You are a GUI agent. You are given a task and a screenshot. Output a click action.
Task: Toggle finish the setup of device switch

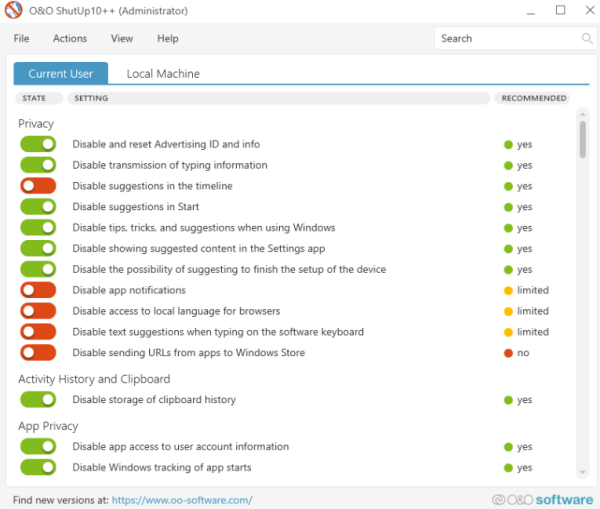(38, 269)
